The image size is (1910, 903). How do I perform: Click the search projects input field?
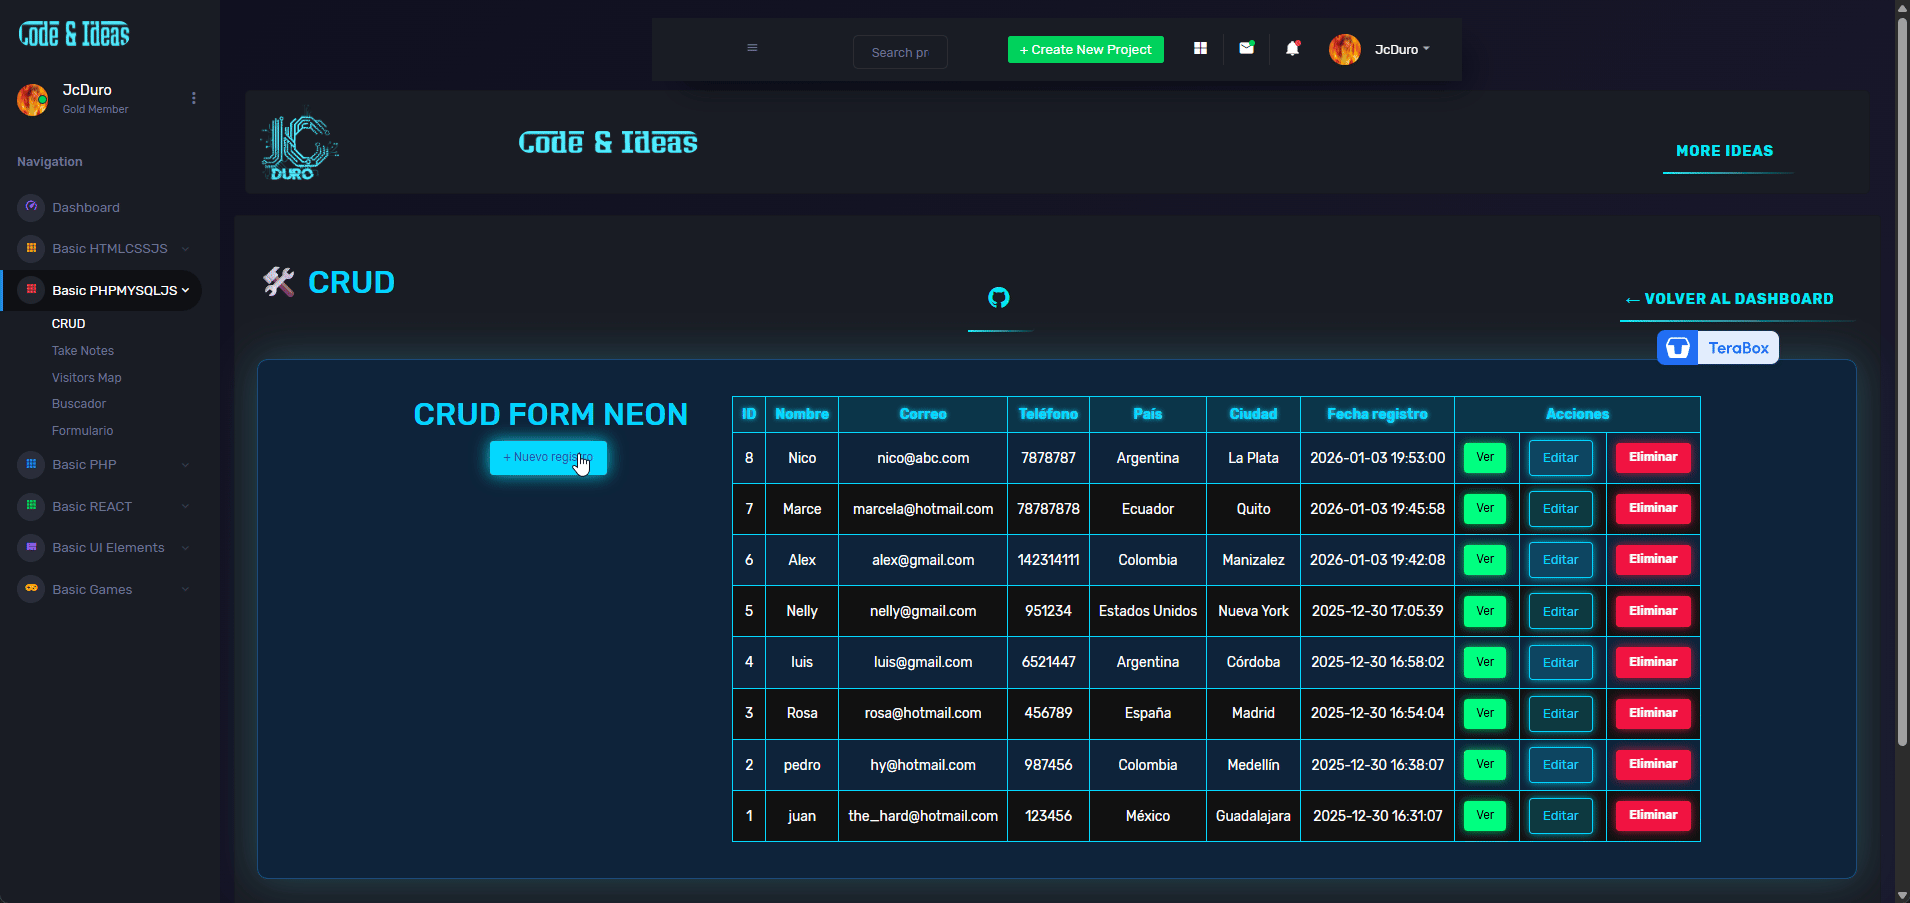[x=899, y=52]
